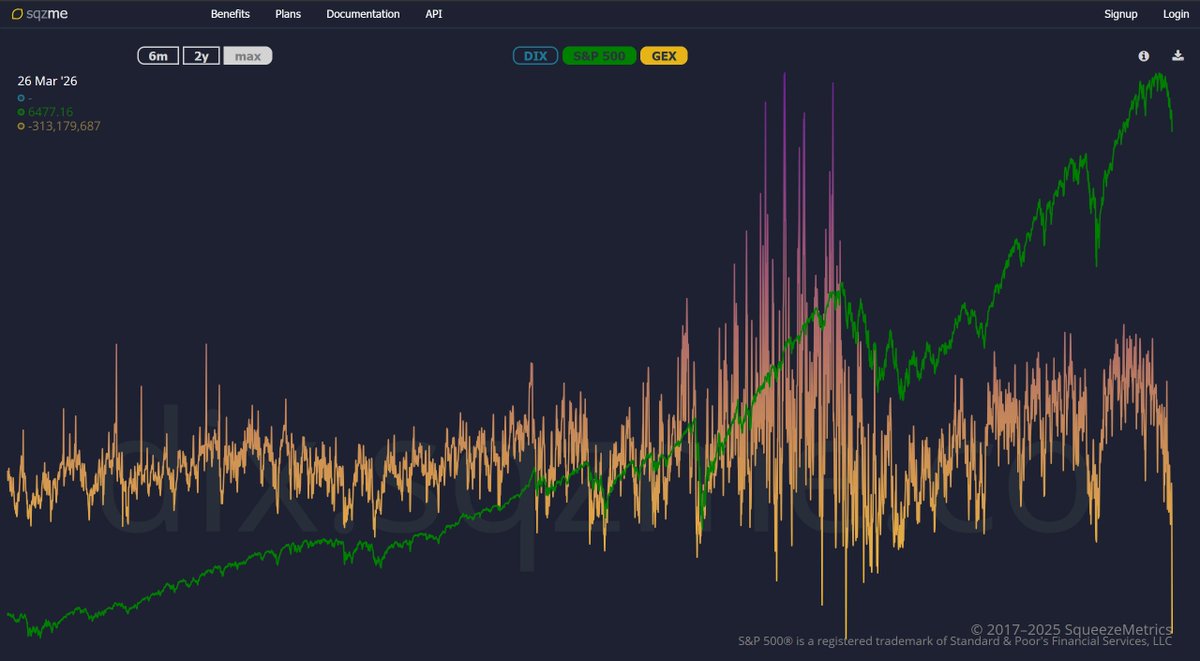Viewport: 1200px width, 661px height.
Task: Click the green S&P 500 legend dot
Action: [x=20, y=112]
